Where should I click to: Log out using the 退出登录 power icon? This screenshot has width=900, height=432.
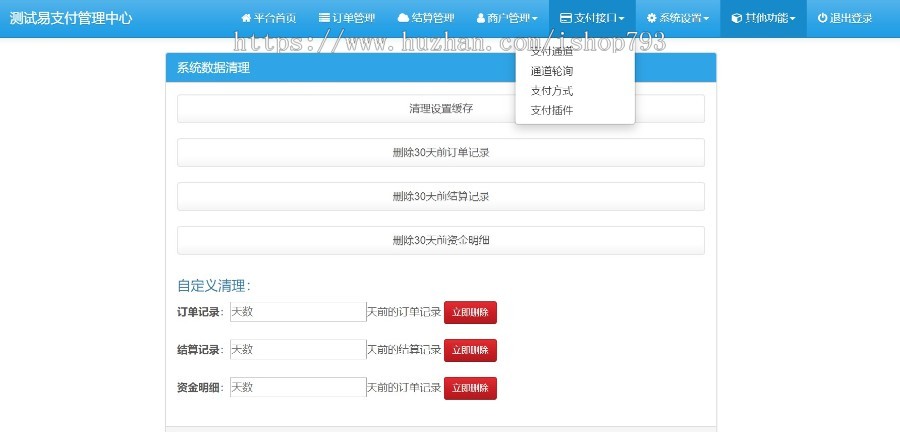coord(822,18)
